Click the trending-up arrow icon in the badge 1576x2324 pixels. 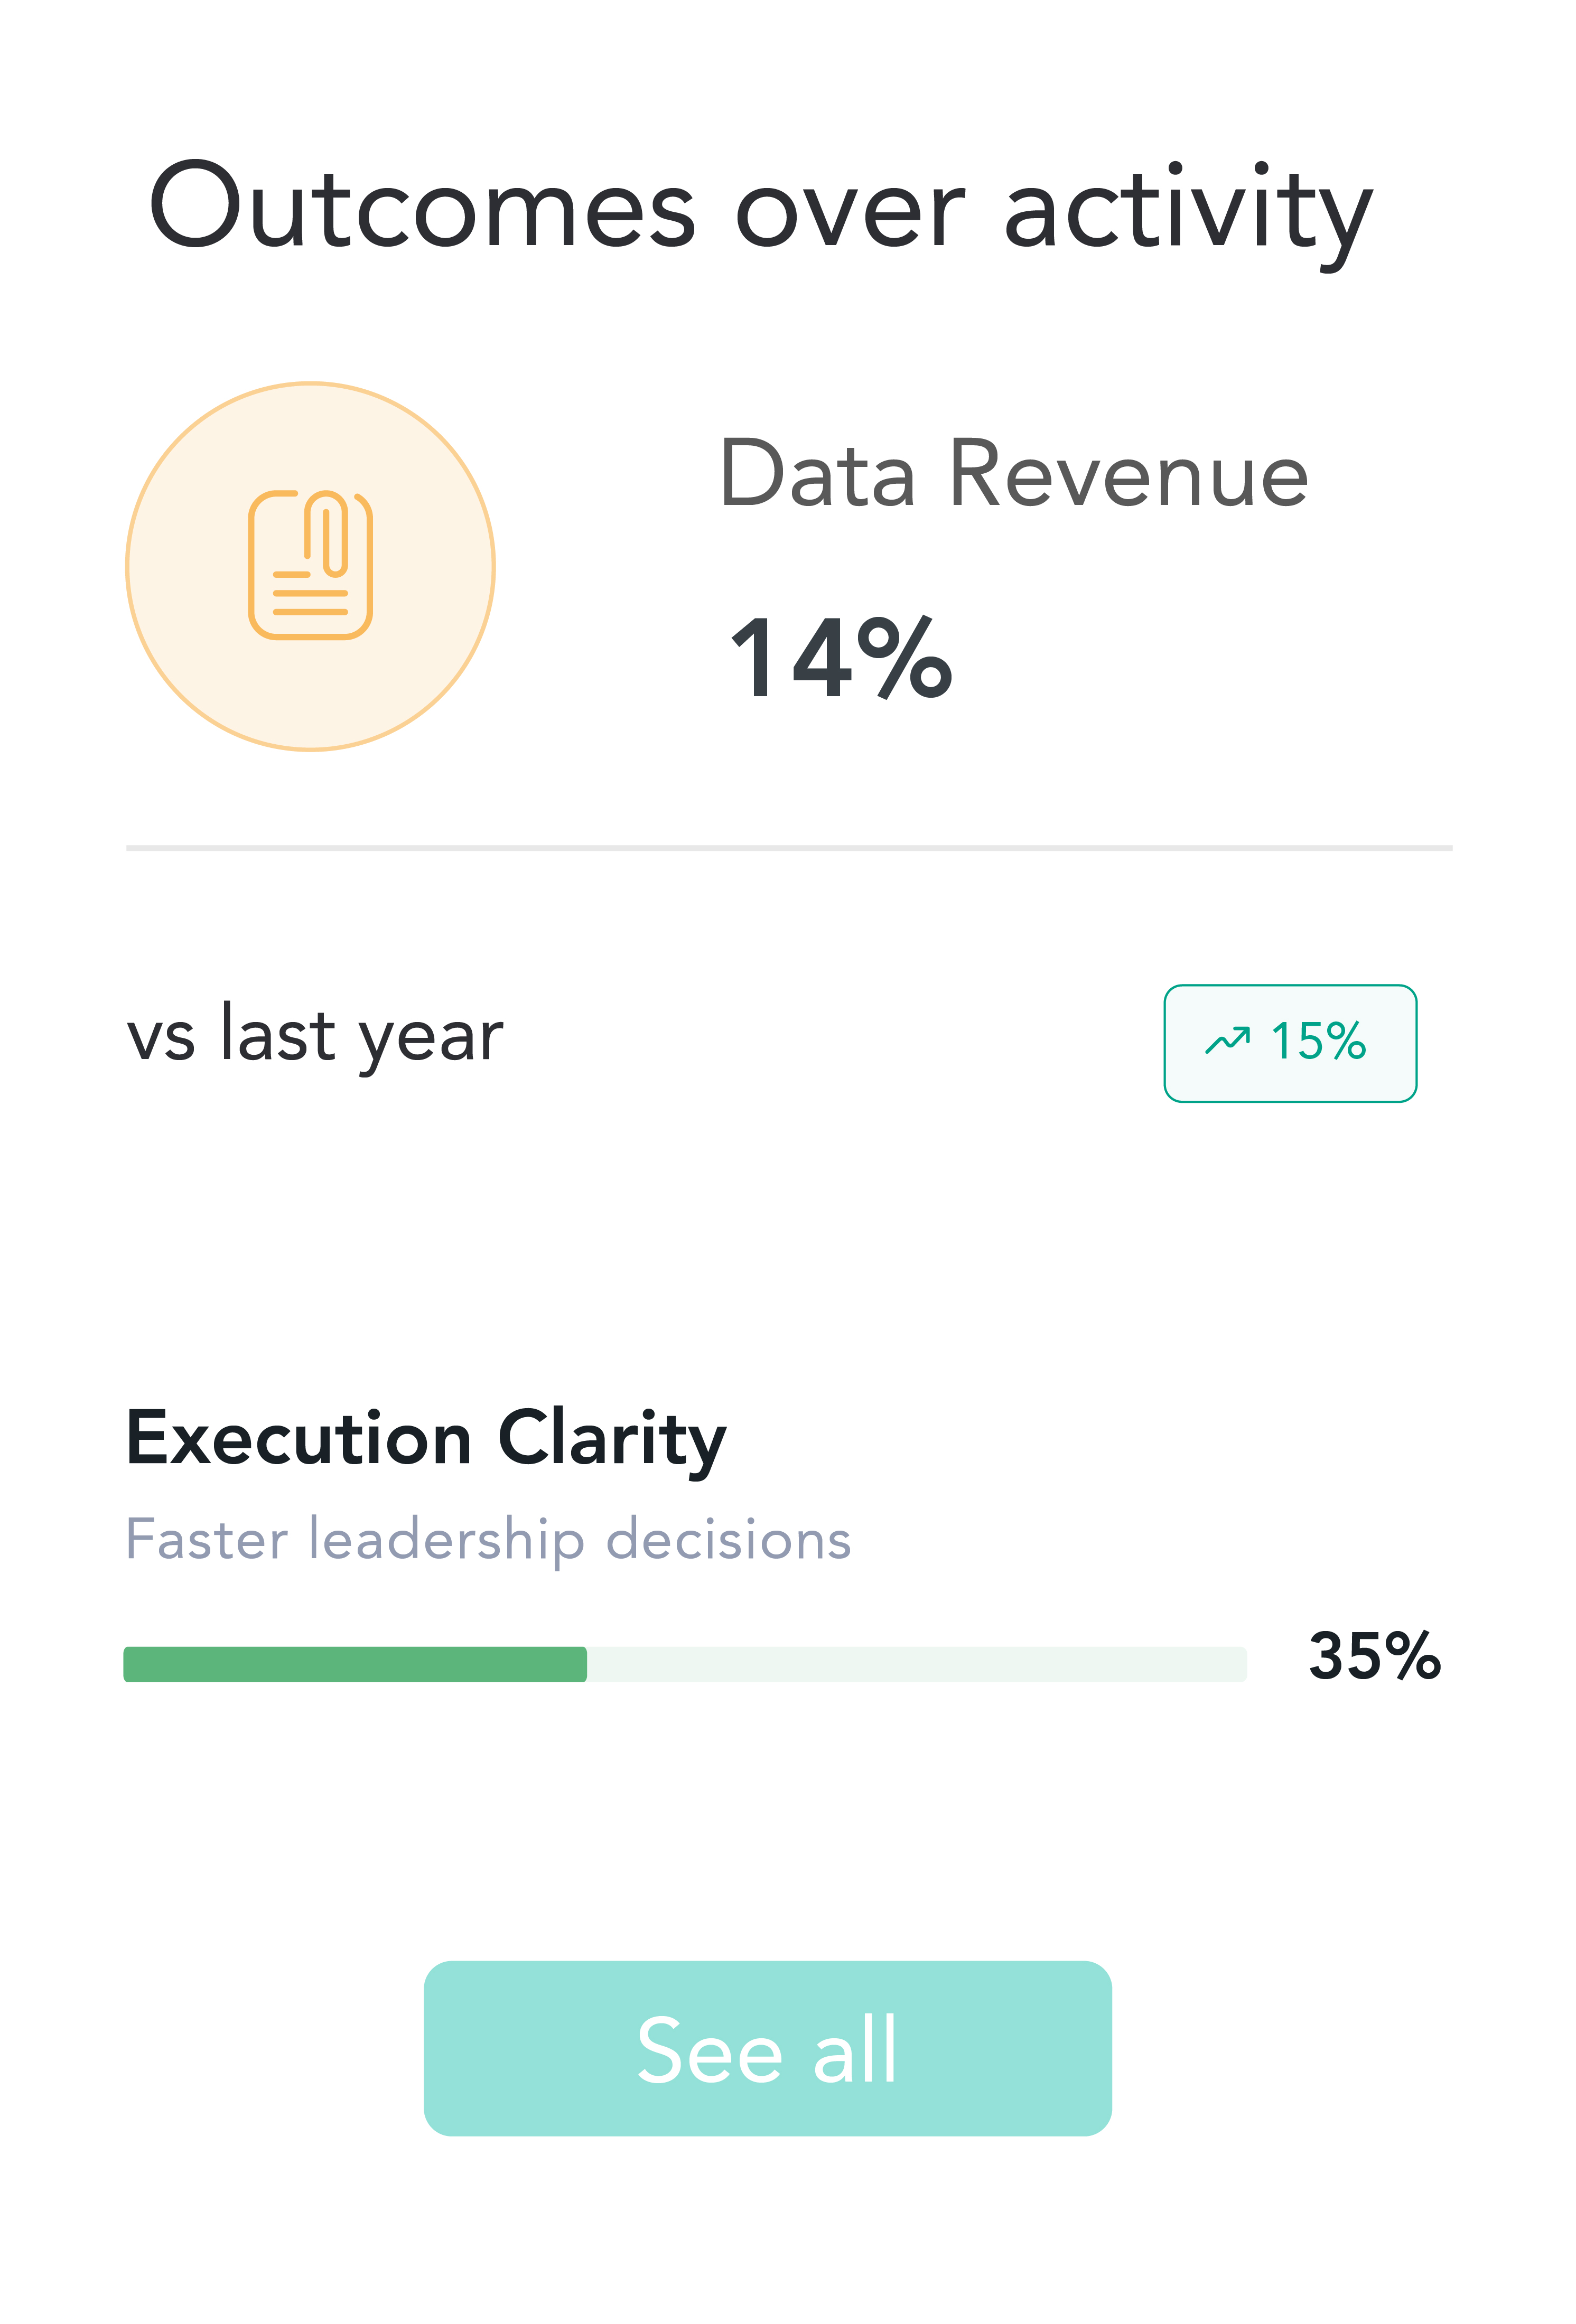1227,1041
